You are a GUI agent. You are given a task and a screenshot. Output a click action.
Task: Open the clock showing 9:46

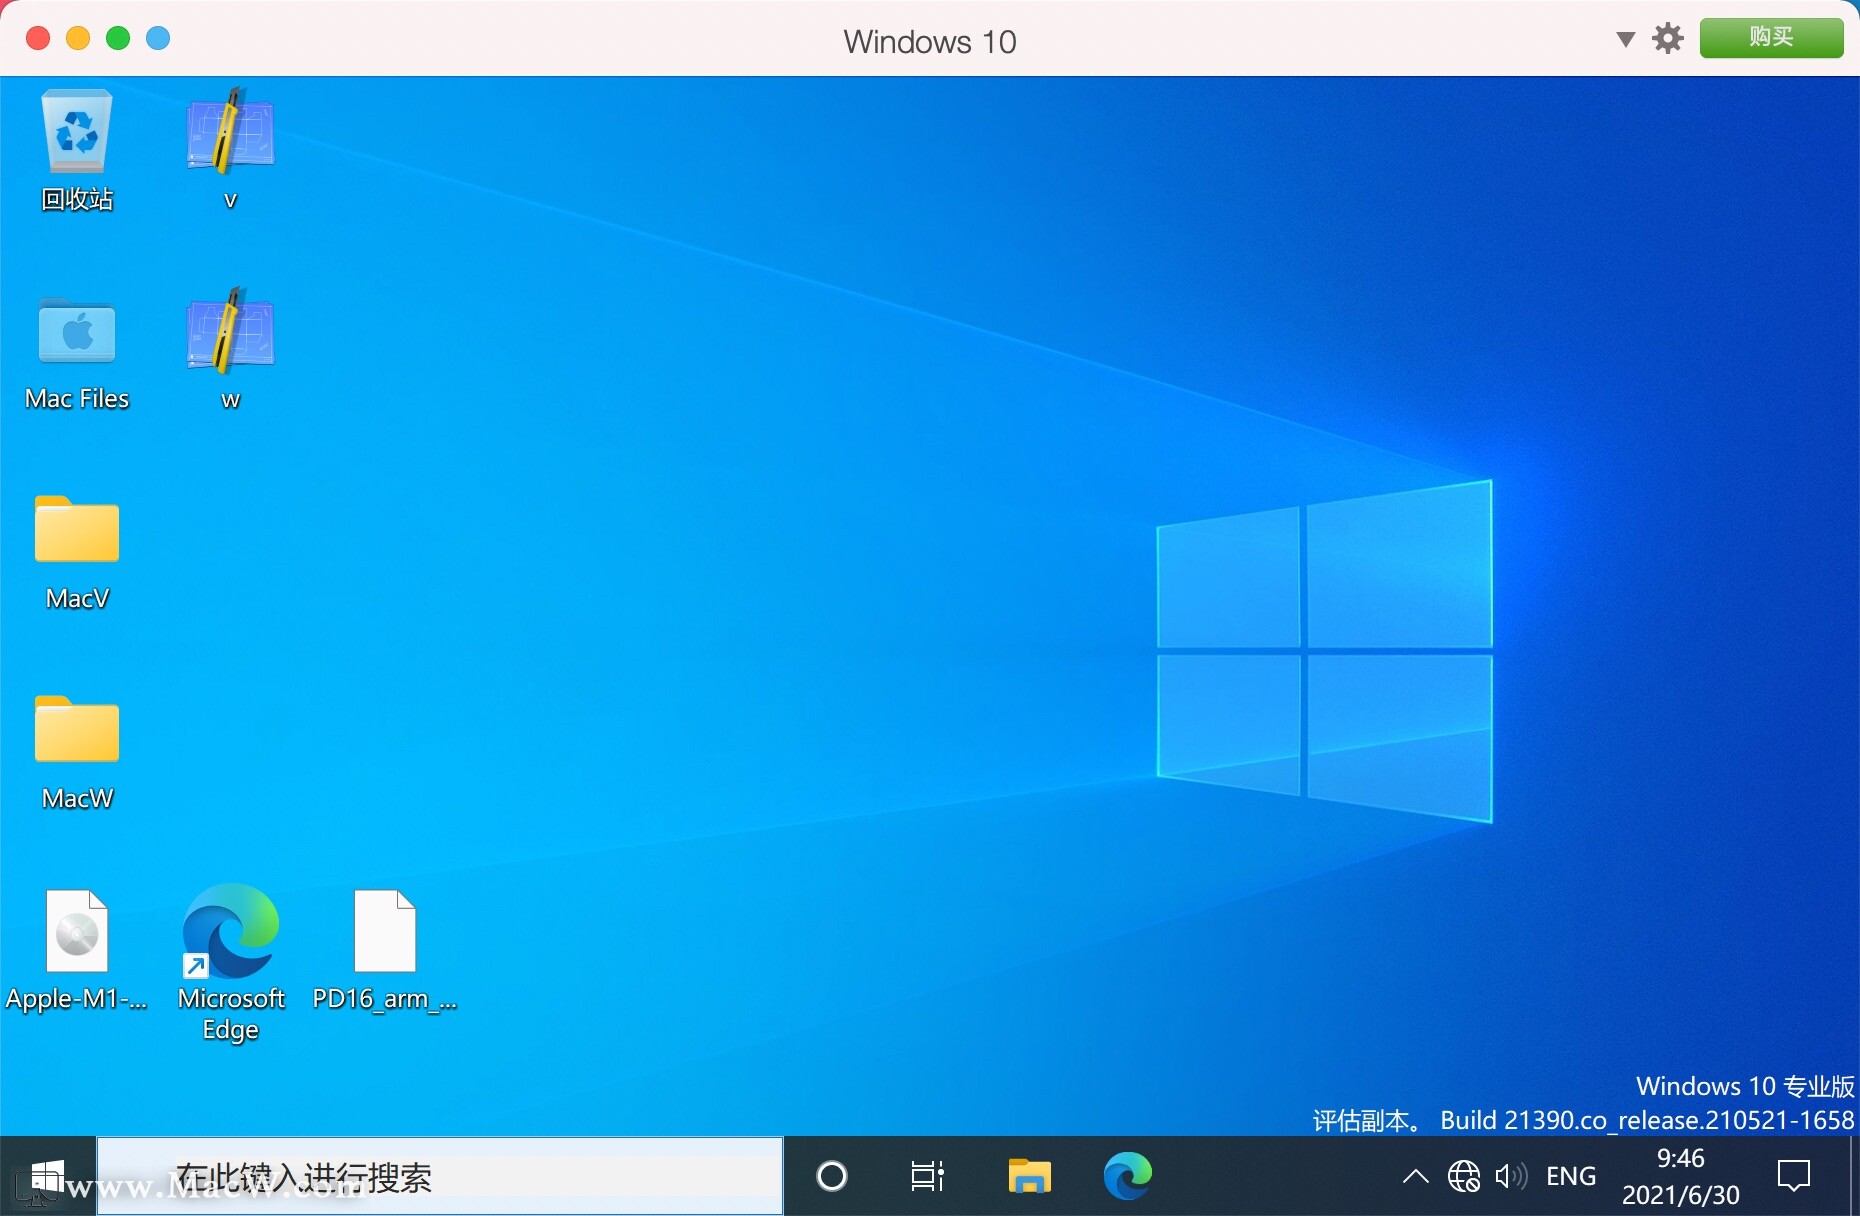click(x=1681, y=1176)
